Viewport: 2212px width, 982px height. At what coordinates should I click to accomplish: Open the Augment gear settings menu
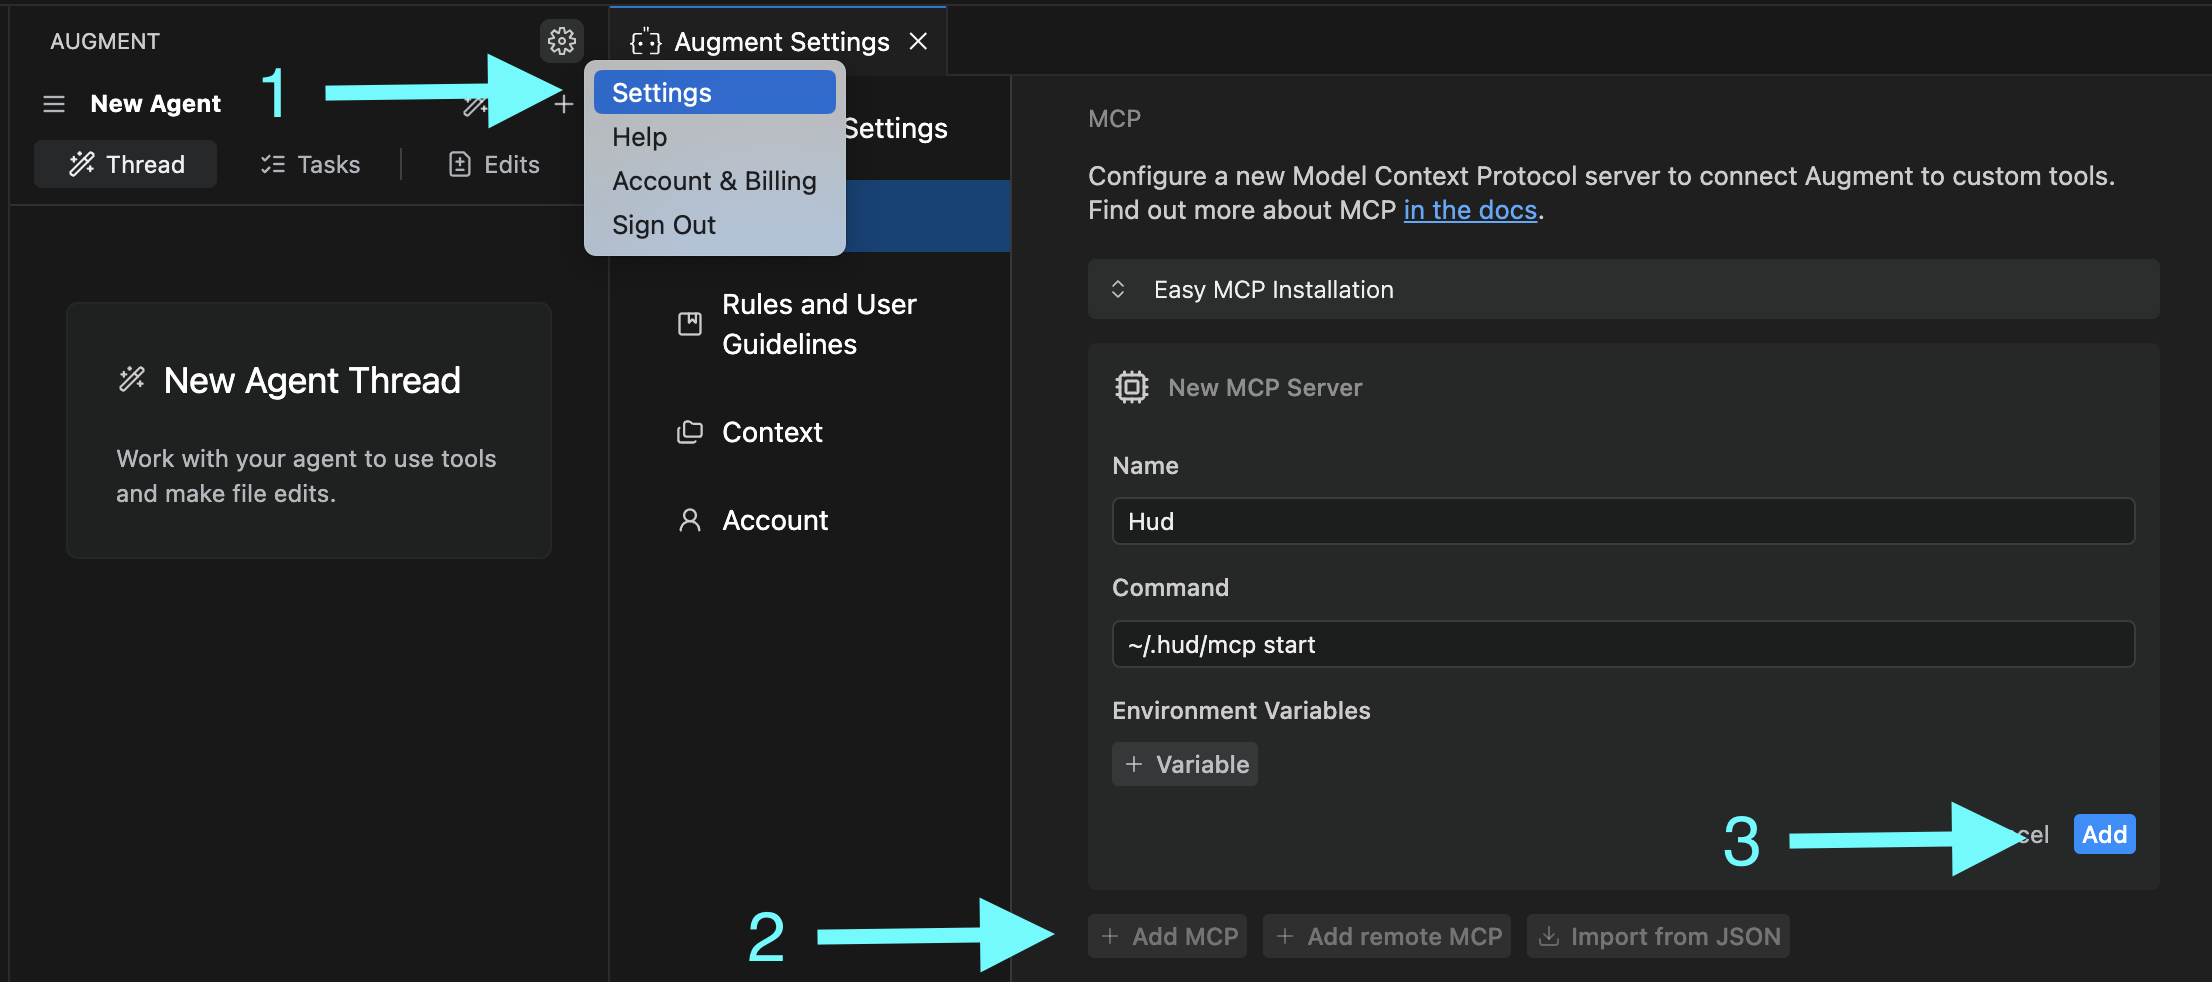[x=562, y=41]
